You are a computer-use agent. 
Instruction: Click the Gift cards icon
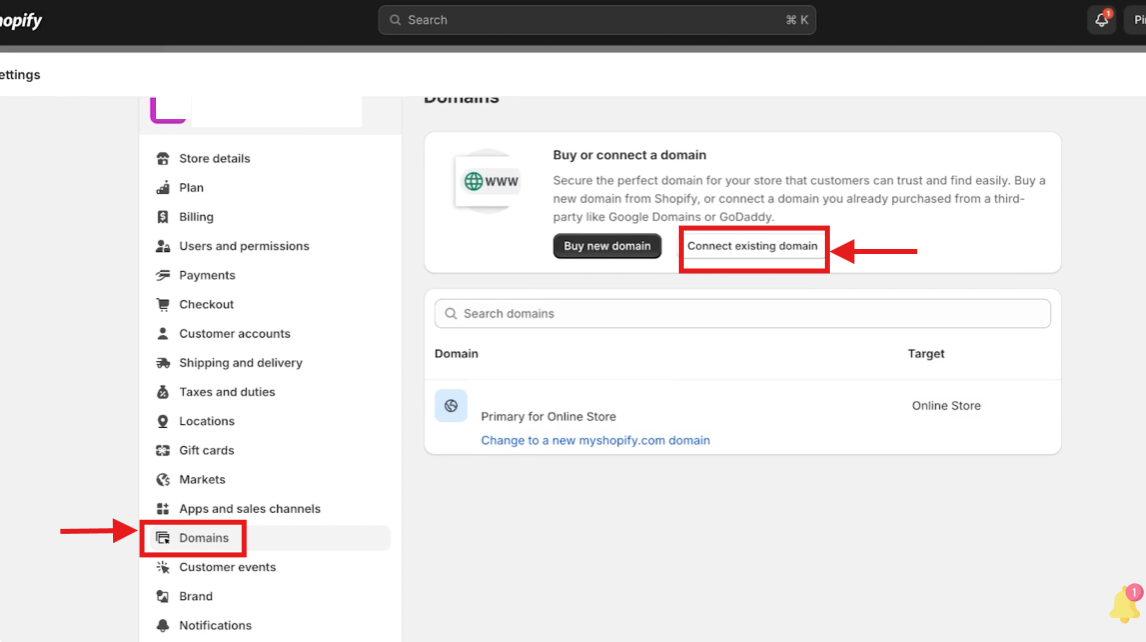pos(162,451)
